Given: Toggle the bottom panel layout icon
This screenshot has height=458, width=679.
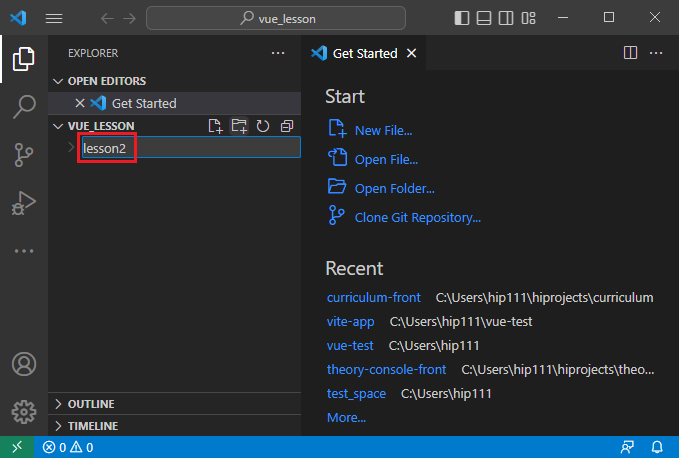Looking at the screenshot, I should click(484, 18).
